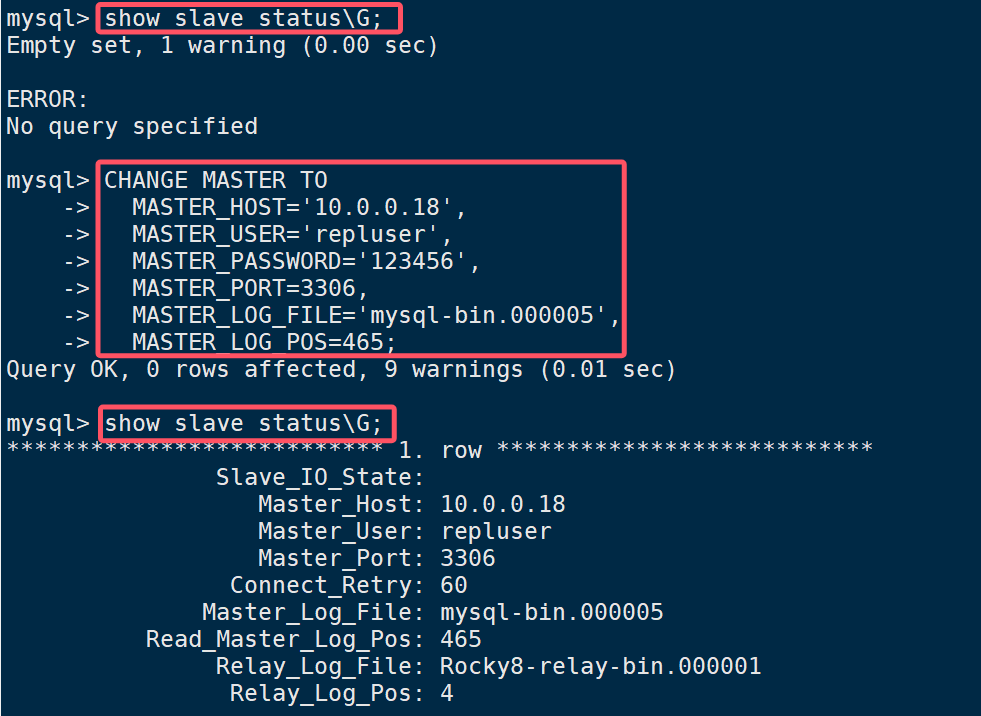
Task: Click the Master_Host value 10.0.0.18
Action: point(503,504)
